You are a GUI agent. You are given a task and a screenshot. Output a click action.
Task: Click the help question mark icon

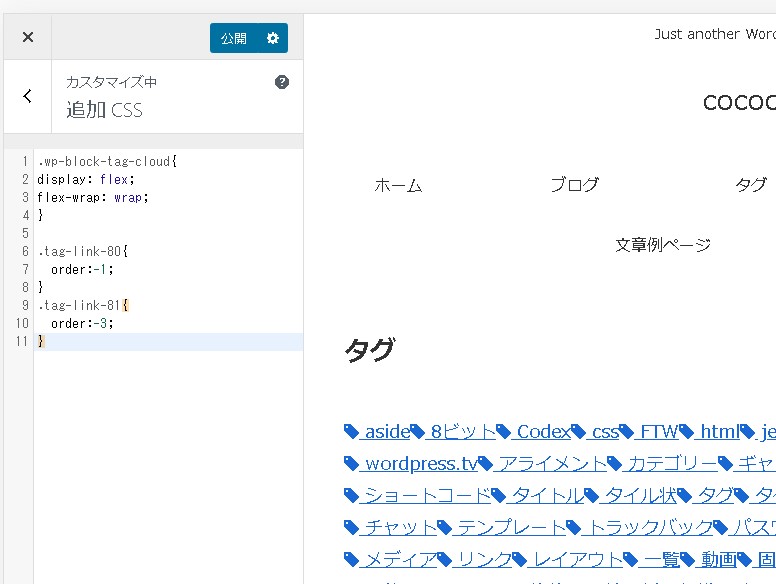point(282,82)
